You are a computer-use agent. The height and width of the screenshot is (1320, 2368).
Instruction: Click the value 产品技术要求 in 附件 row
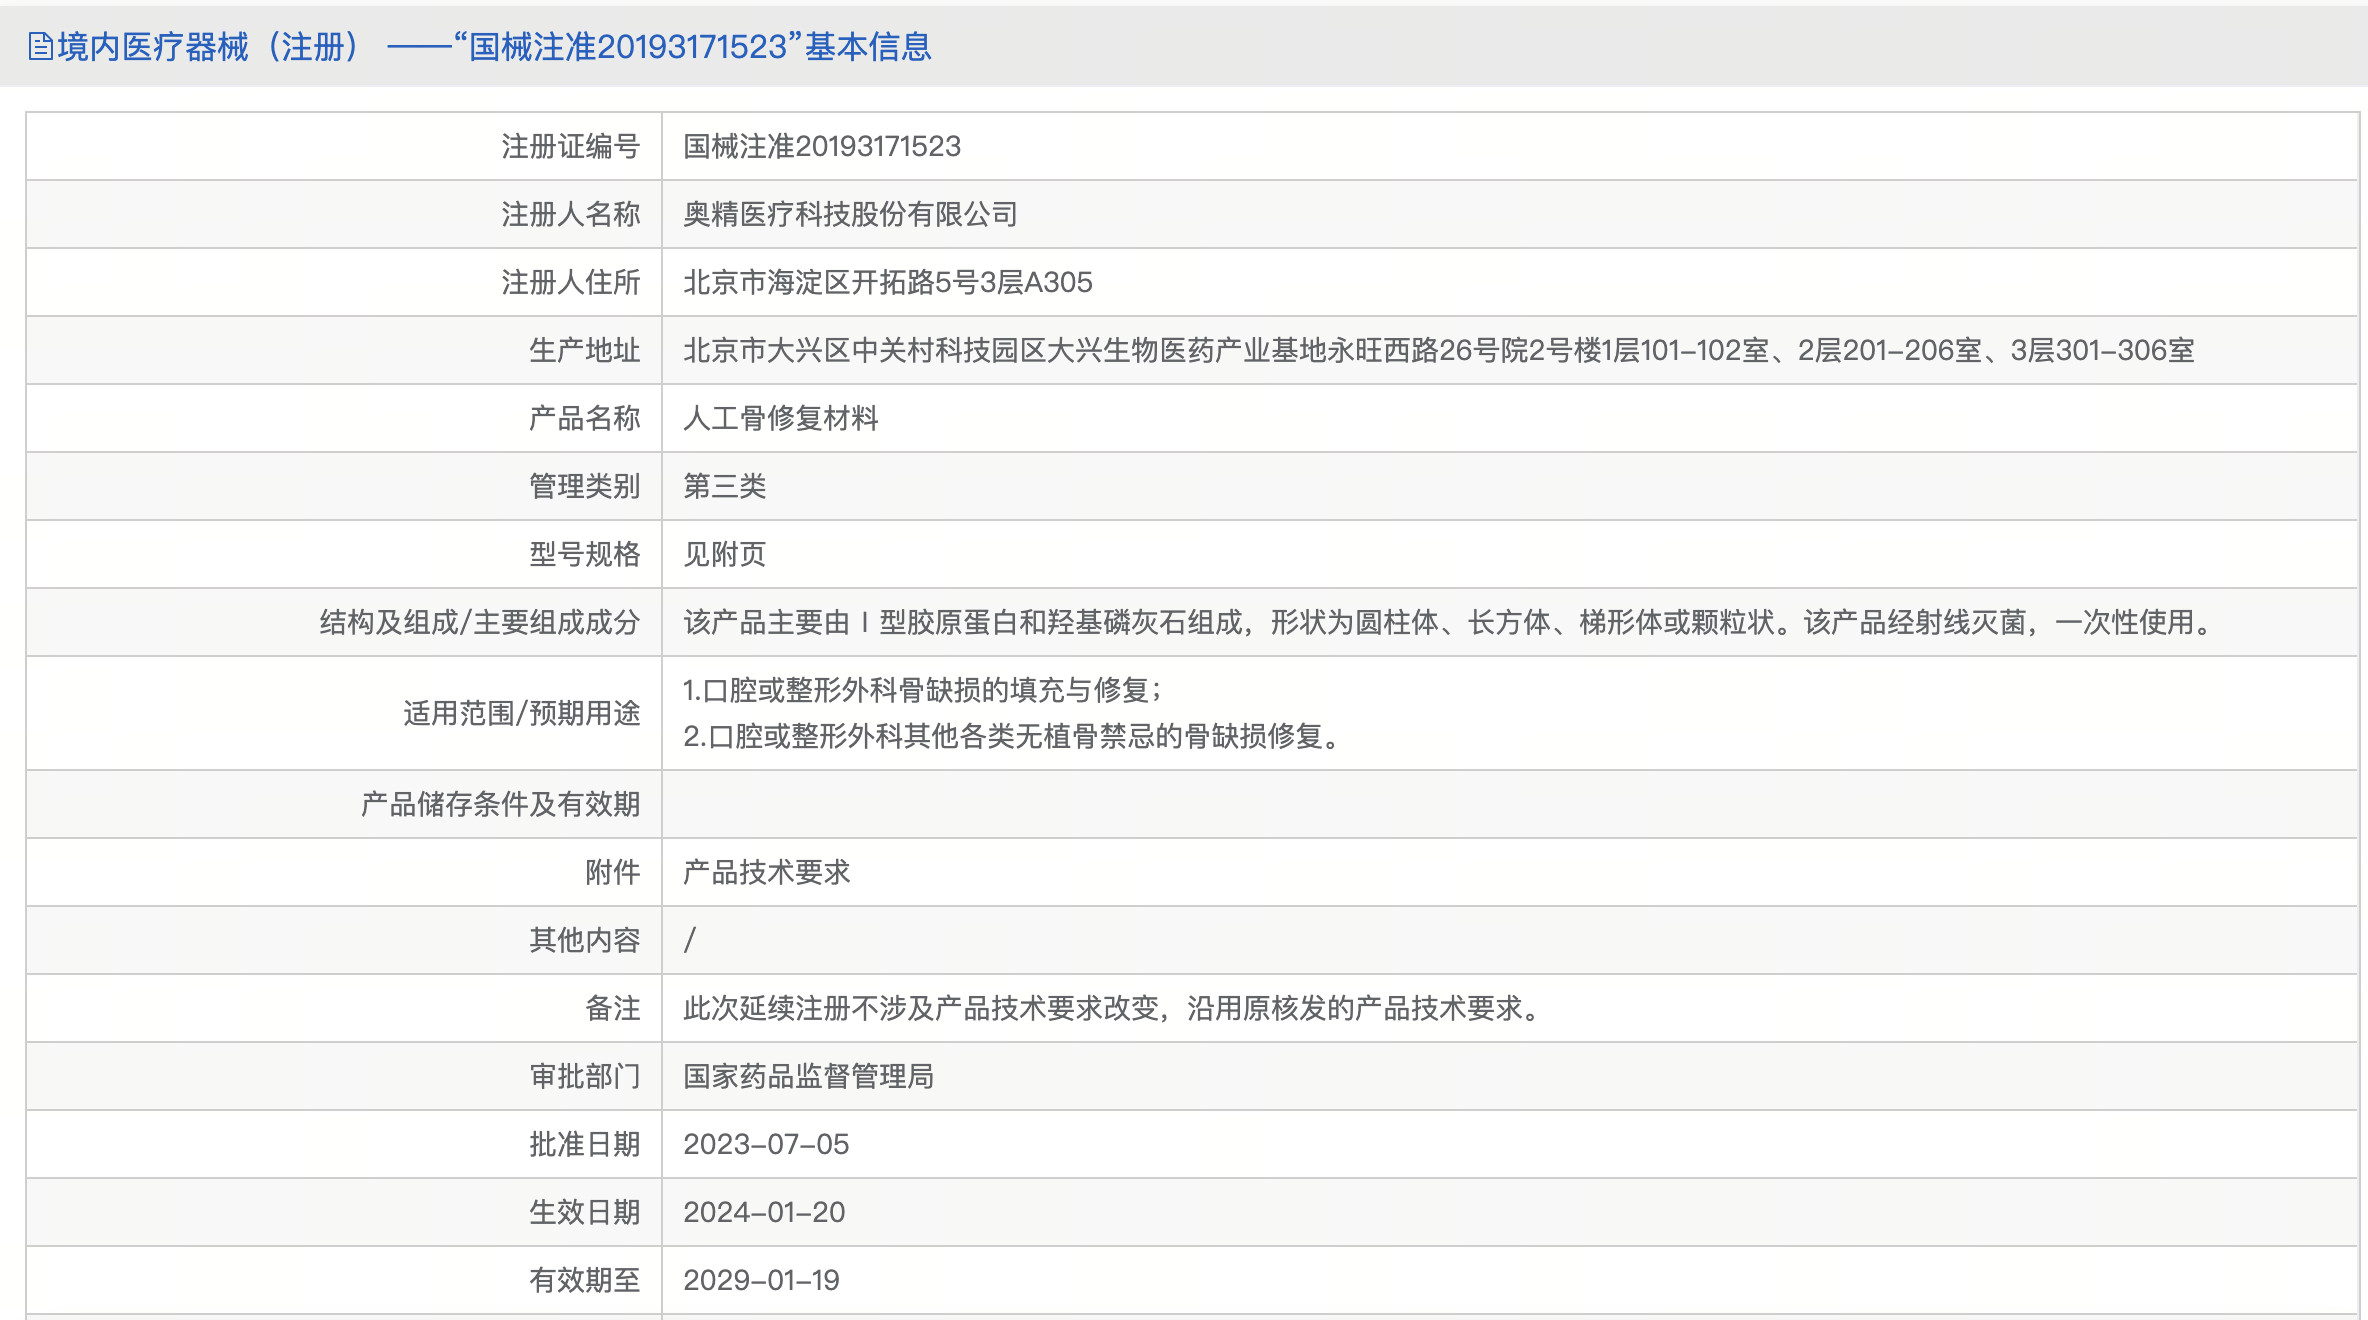coord(767,872)
